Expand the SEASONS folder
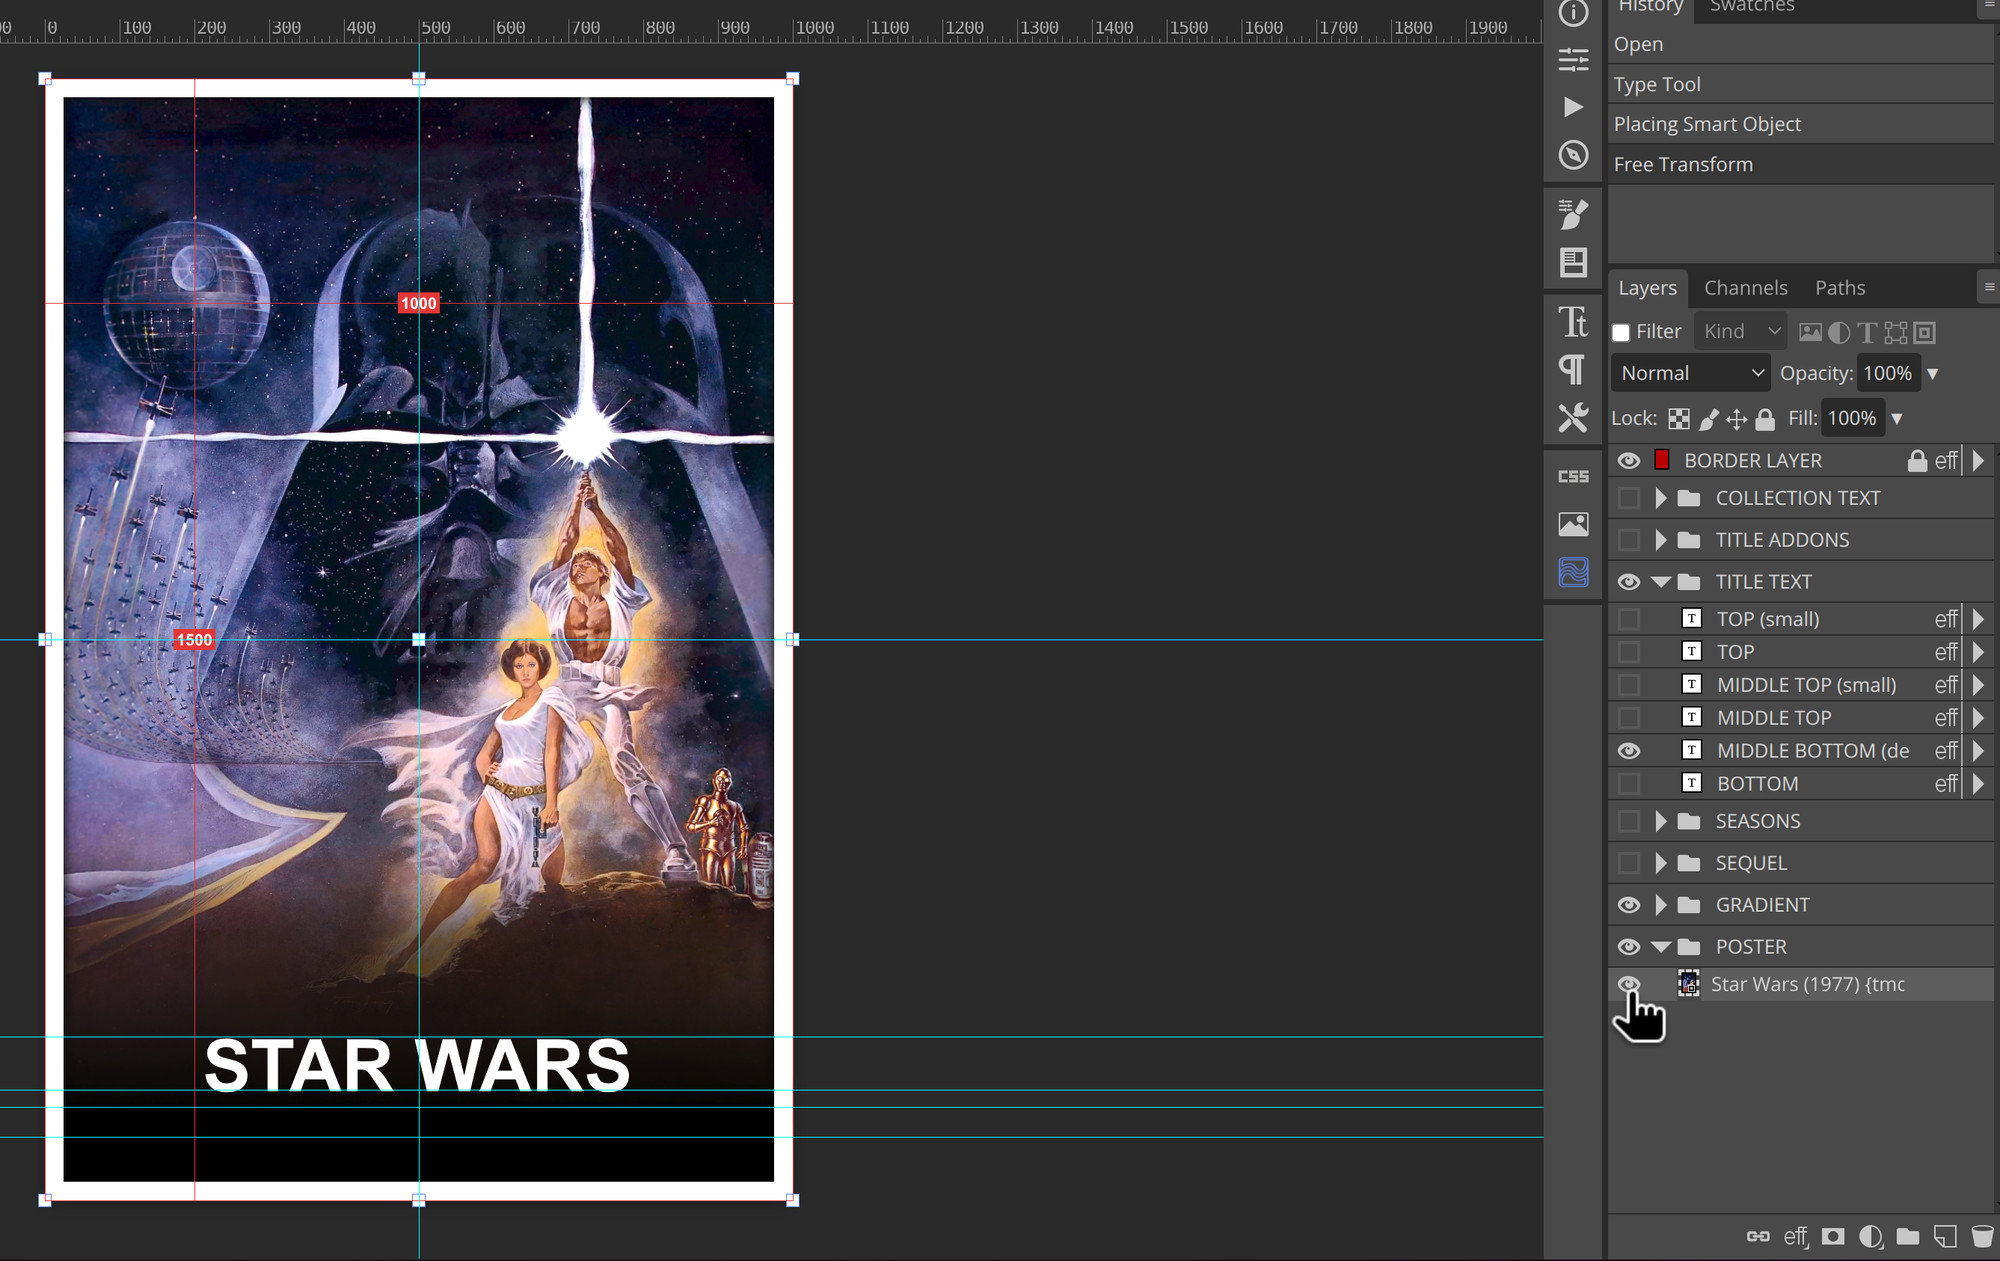Viewport: 2000px width, 1261px height. click(1661, 821)
